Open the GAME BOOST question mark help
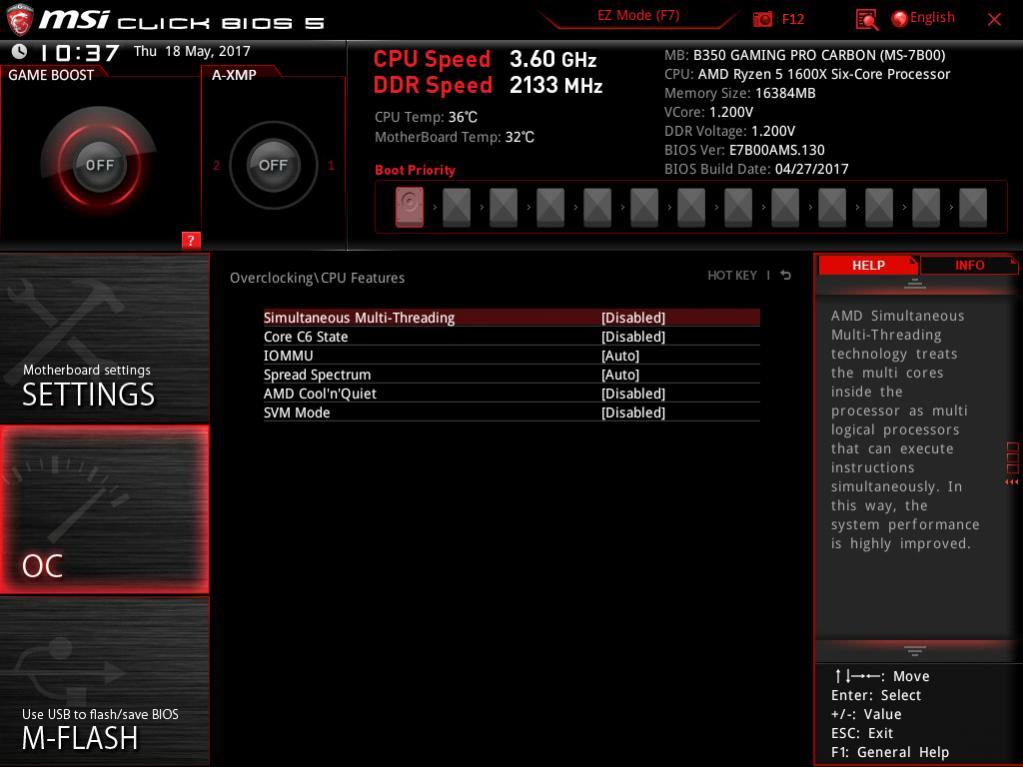This screenshot has height=767, width=1023. (191, 240)
